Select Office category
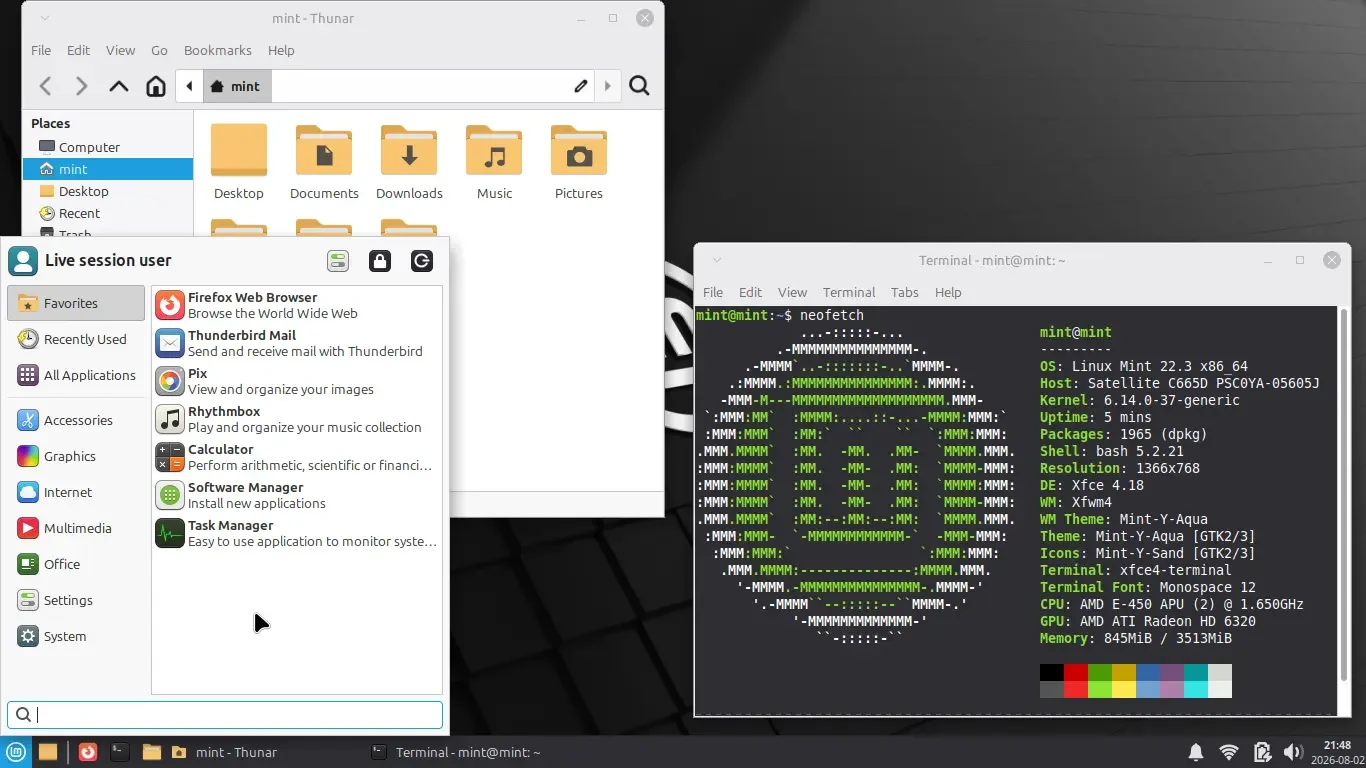Viewport: 1366px width, 768px height. click(76, 564)
